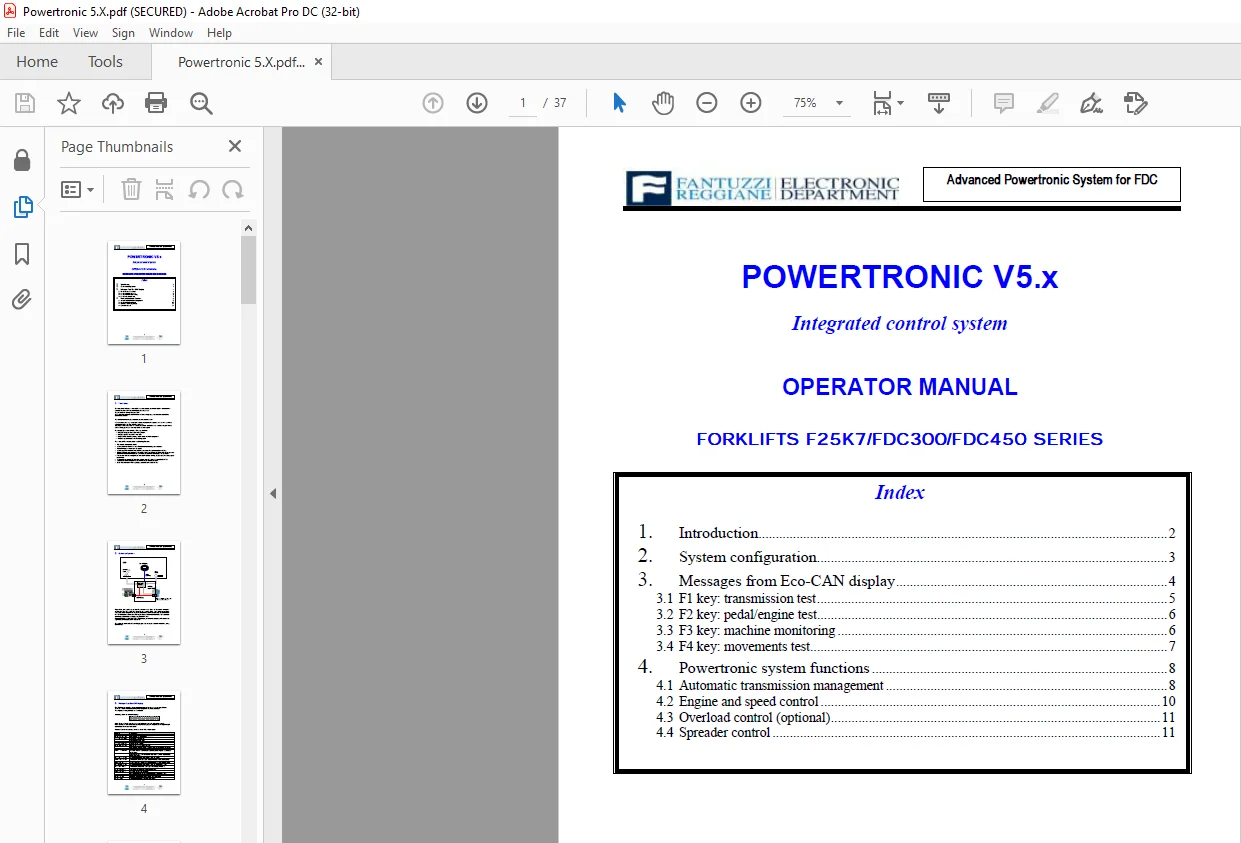Viewport: 1241px width, 843px height.
Task: Click index entry 'Introduction'
Action: click(x=718, y=533)
